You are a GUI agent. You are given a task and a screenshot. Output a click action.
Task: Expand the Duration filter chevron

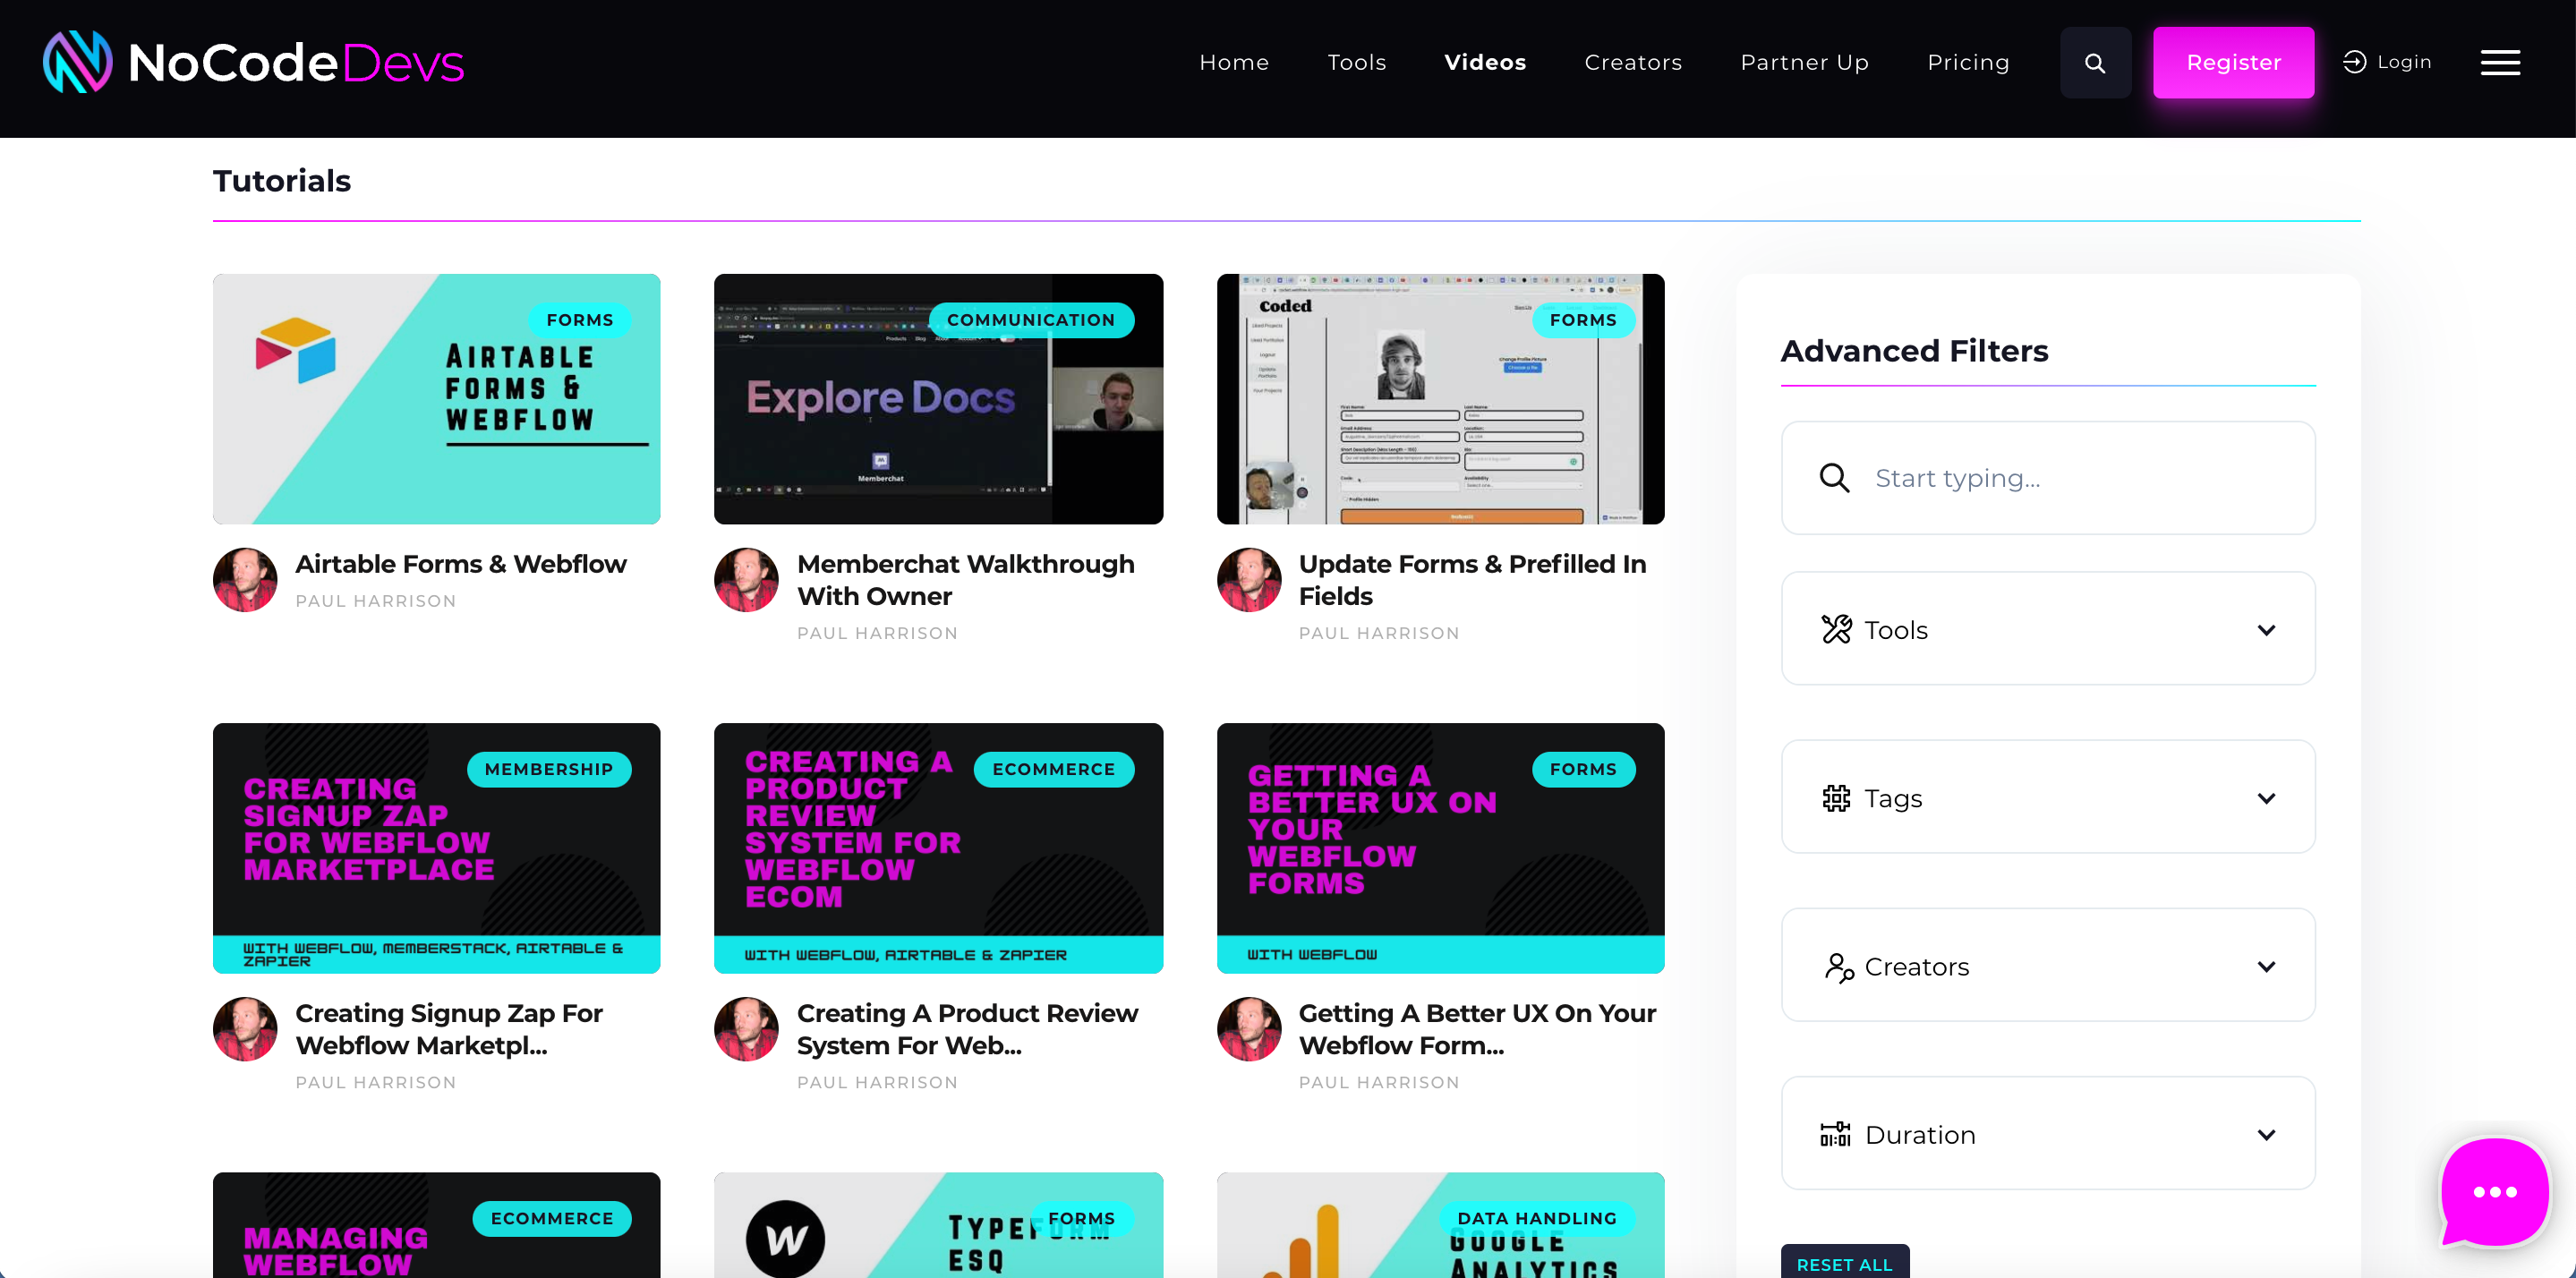click(x=2266, y=1134)
